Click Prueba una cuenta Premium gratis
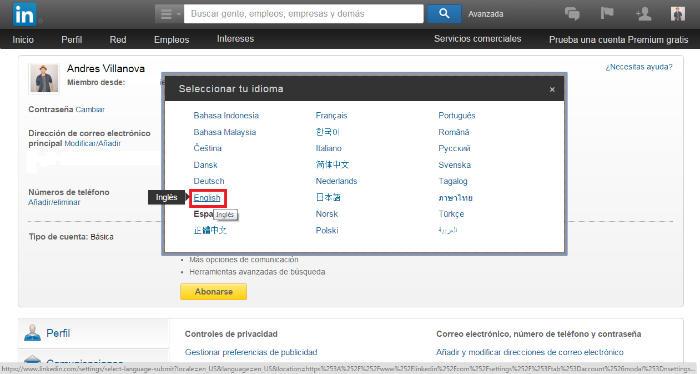Viewport: 700px width, 374px height. click(619, 40)
